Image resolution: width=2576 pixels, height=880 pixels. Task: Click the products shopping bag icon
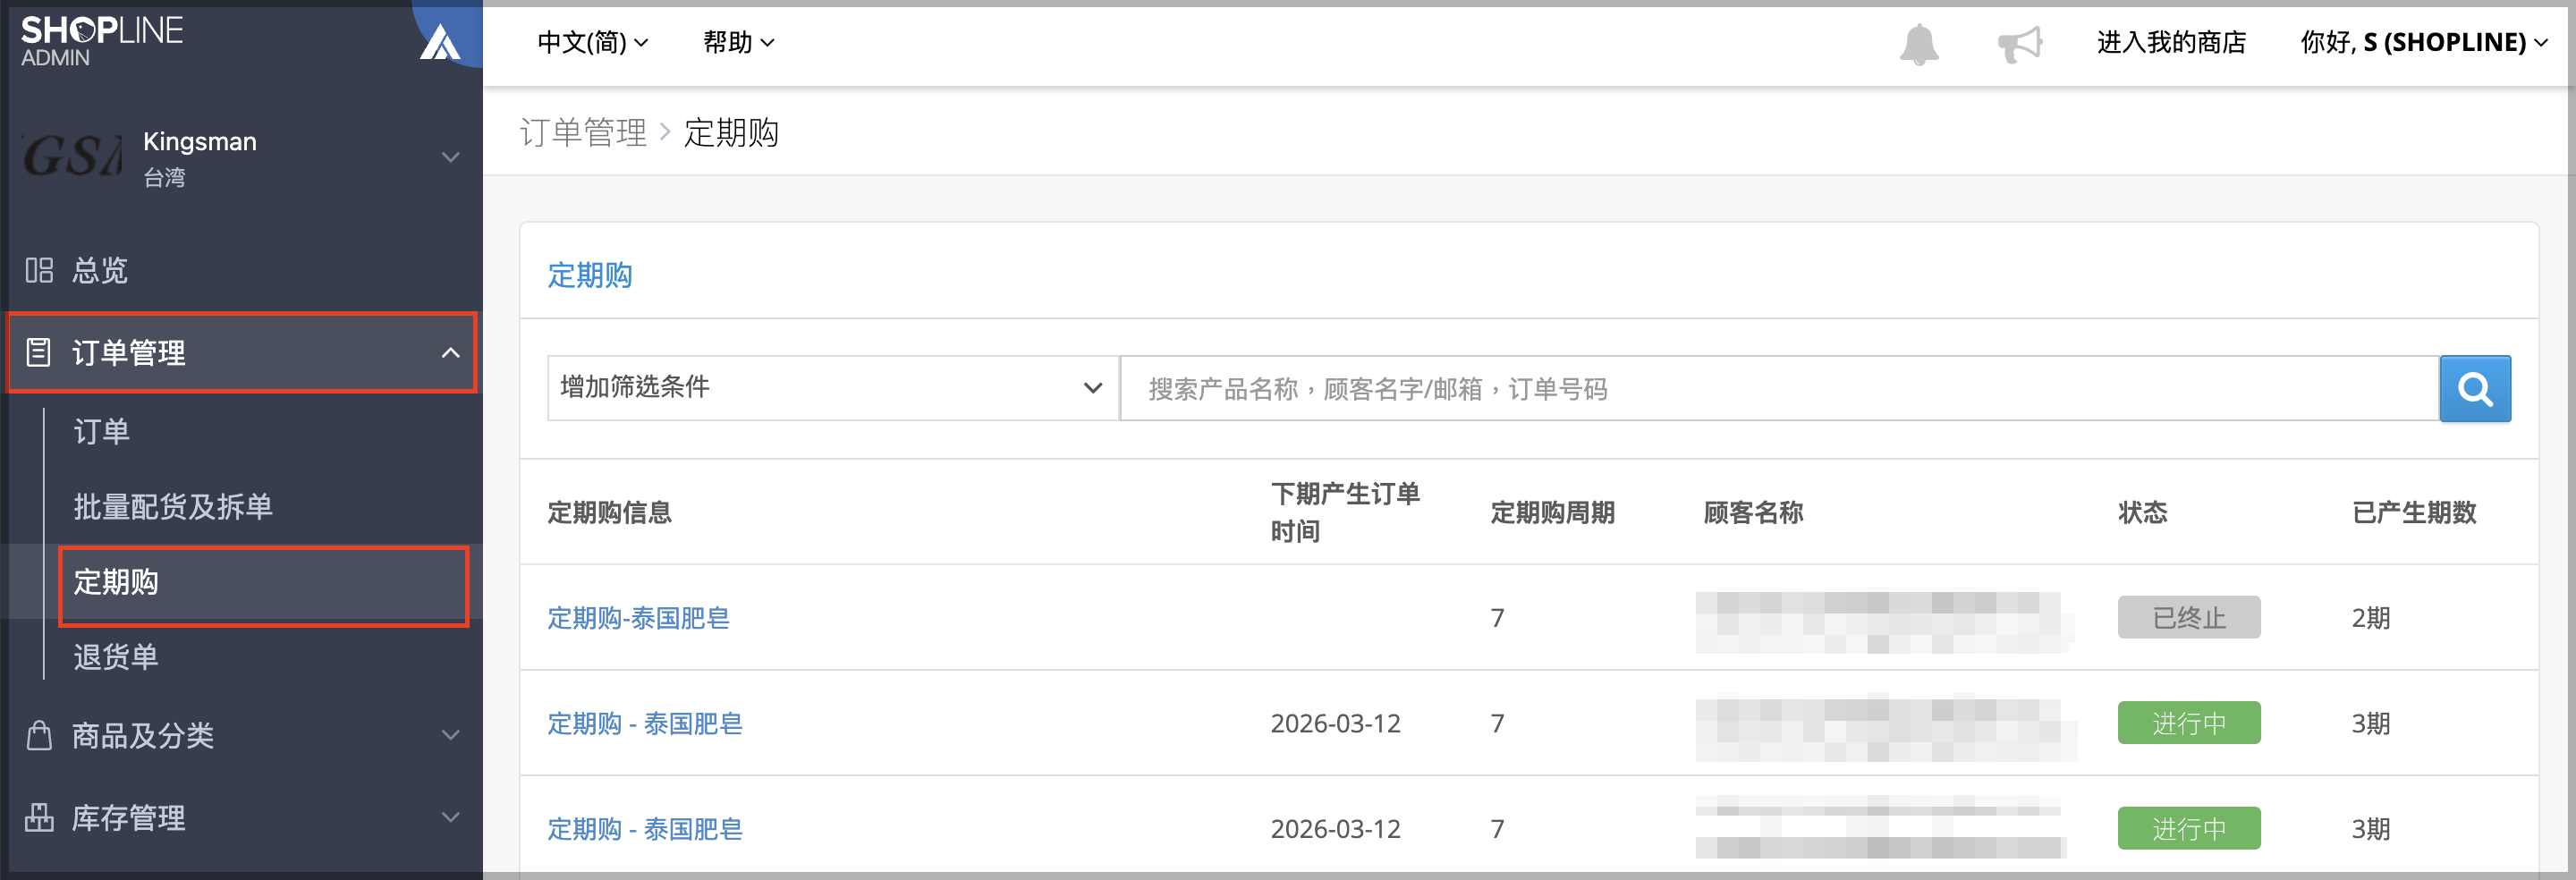pos(39,735)
